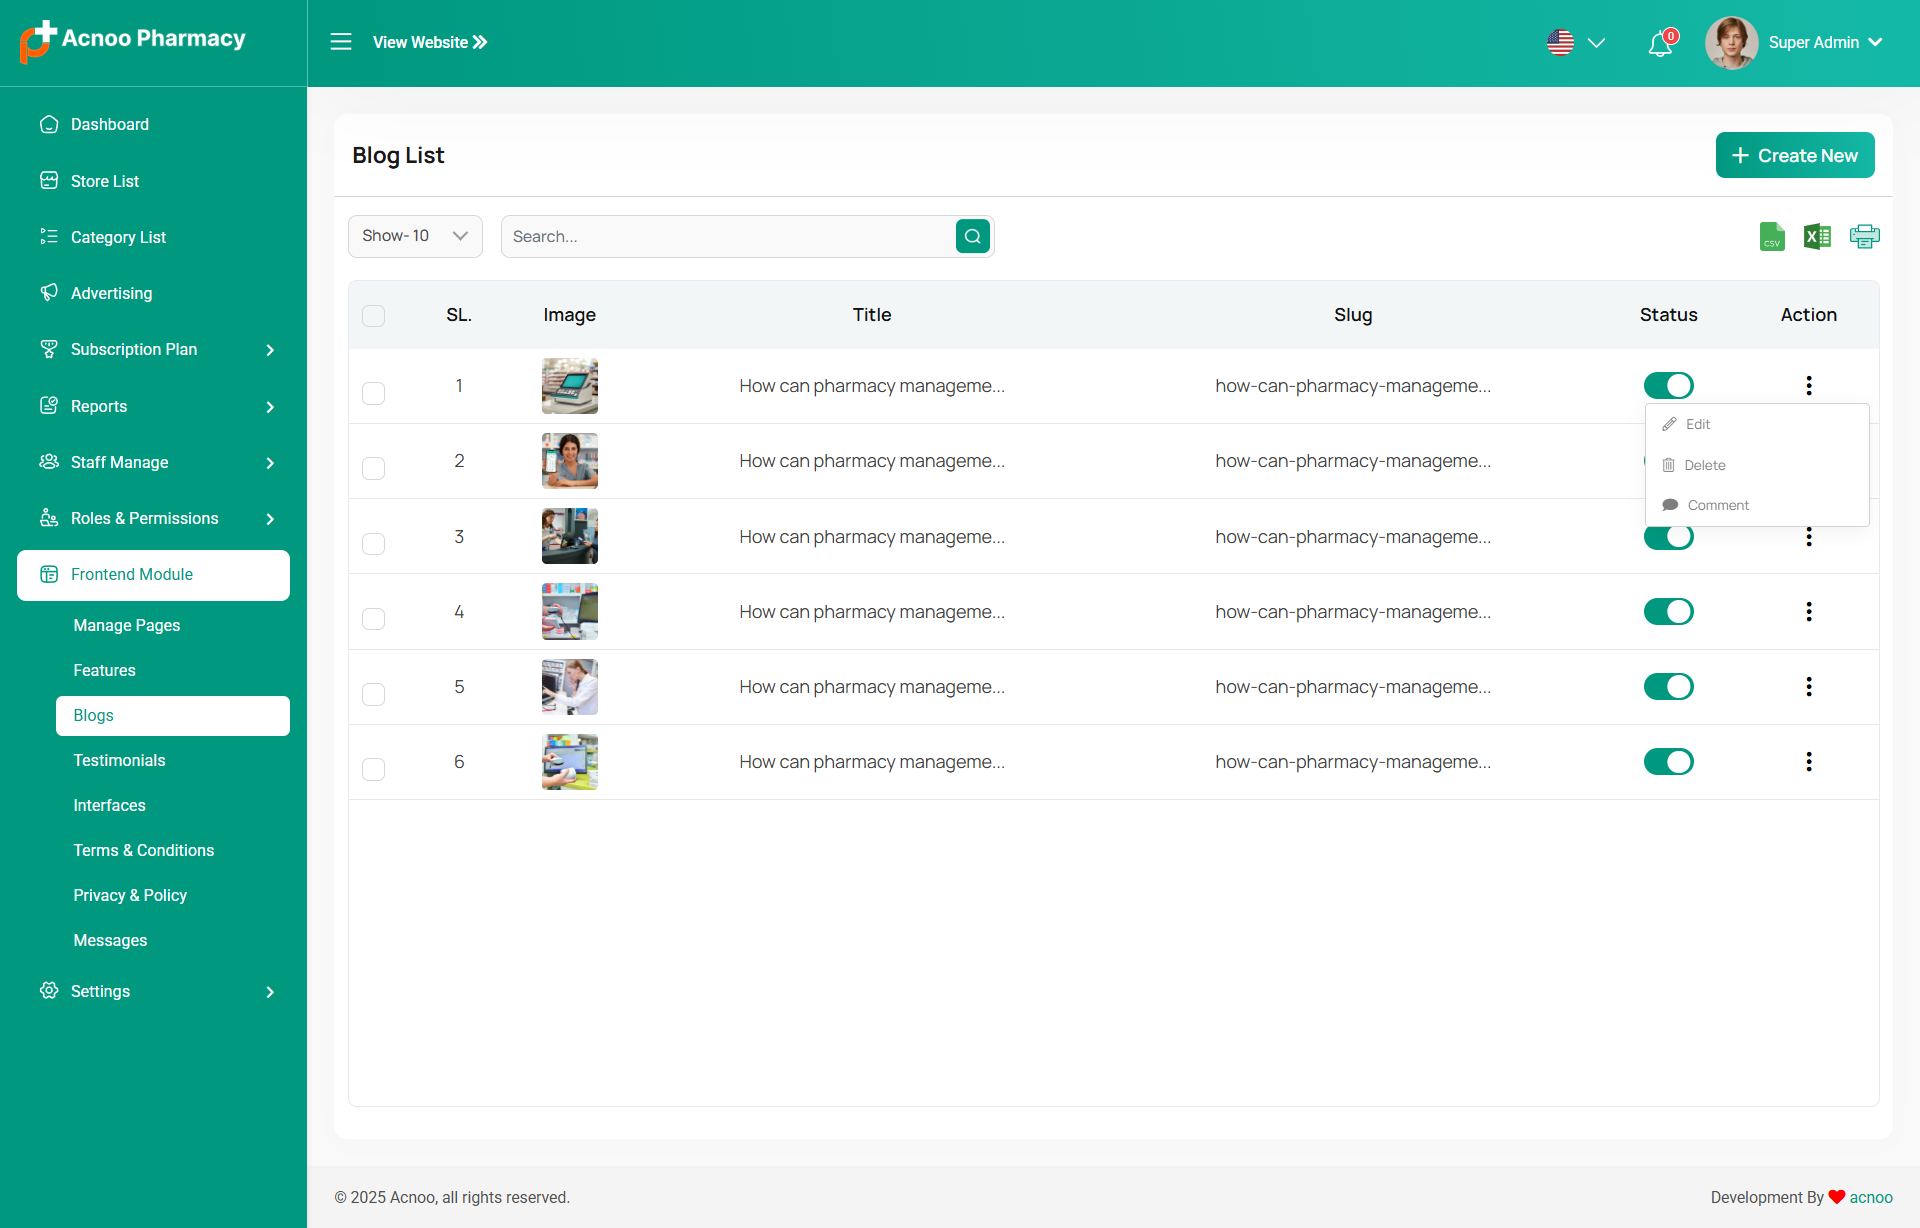The width and height of the screenshot is (1920, 1228).
Task: Open the Show-10 entries dropdown
Action: click(x=415, y=237)
